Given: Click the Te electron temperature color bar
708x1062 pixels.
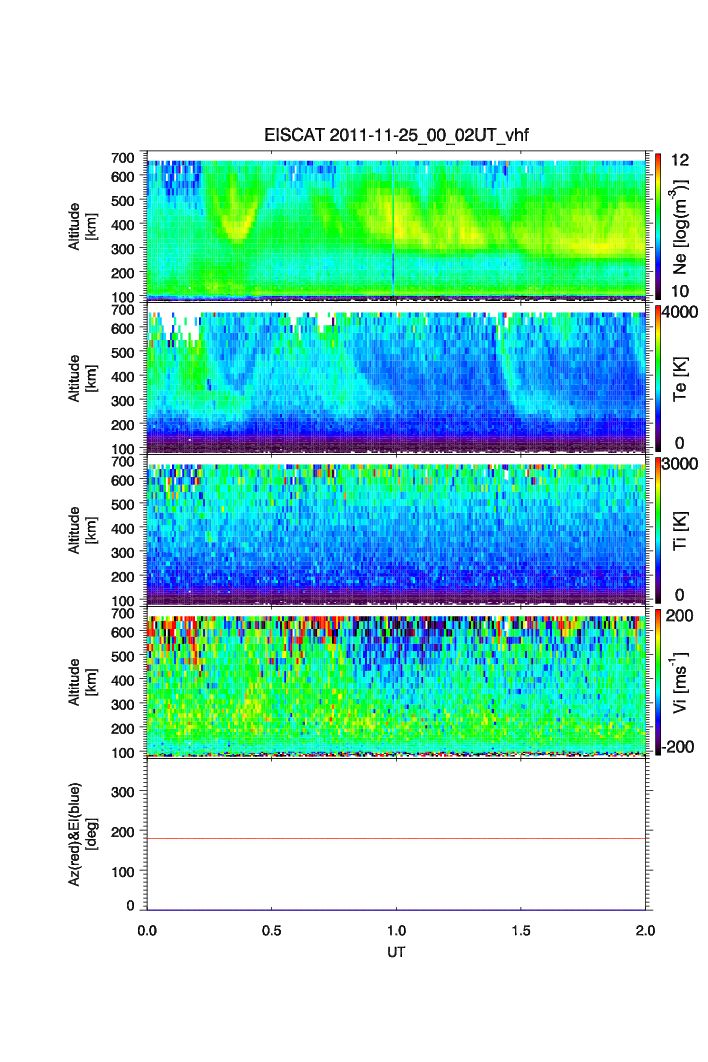Looking at the screenshot, I should [658, 378].
